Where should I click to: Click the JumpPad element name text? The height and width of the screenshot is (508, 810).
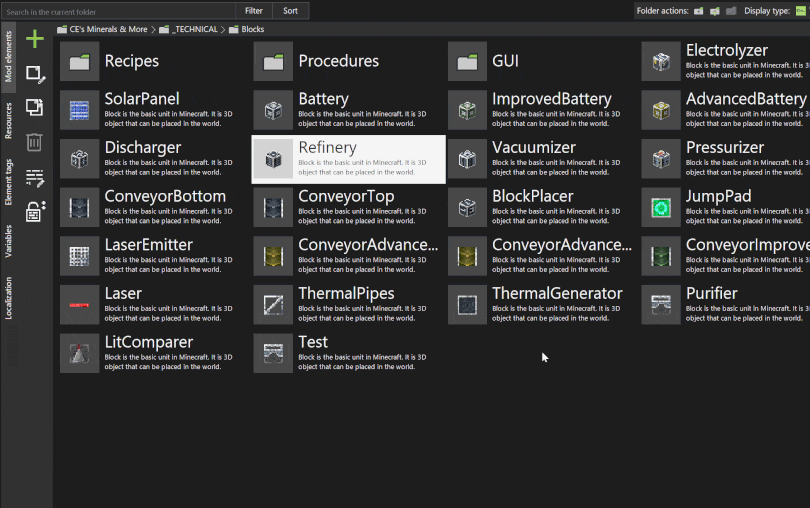(x=719, y=196)
